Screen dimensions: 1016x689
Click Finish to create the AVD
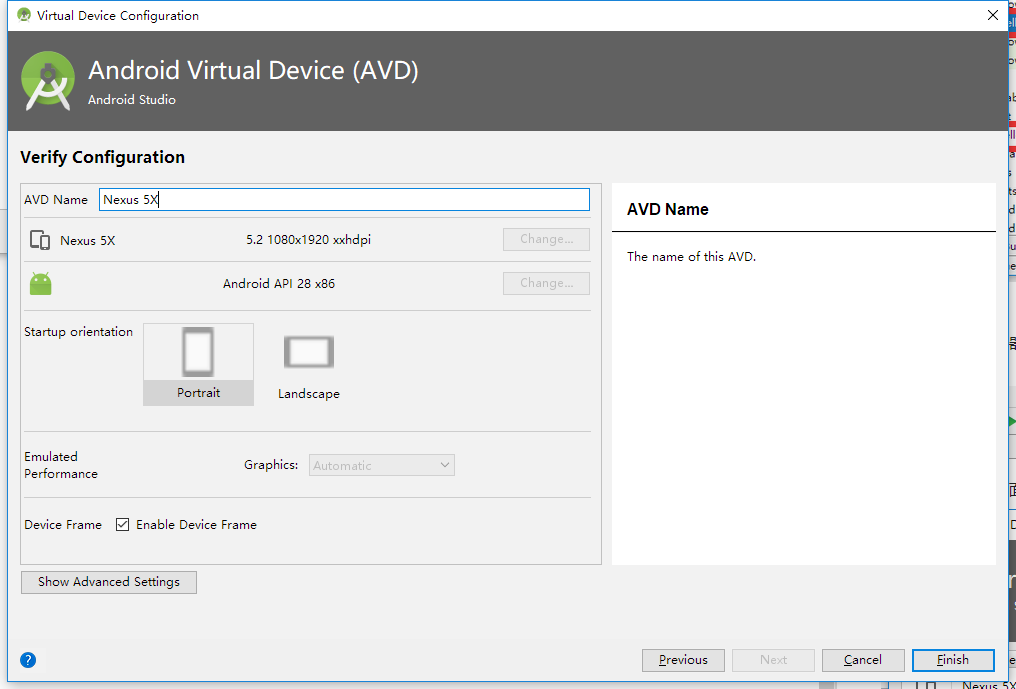point(953,660)
